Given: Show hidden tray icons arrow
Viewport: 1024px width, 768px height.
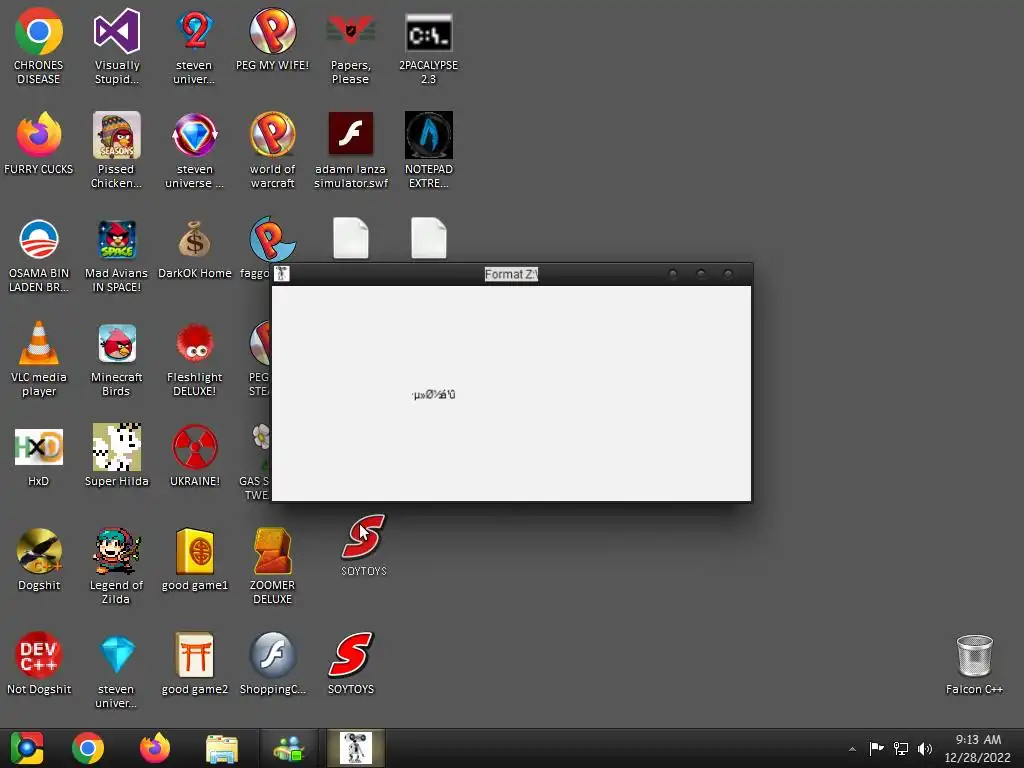Looking at the screenshot, I should 852,749.
